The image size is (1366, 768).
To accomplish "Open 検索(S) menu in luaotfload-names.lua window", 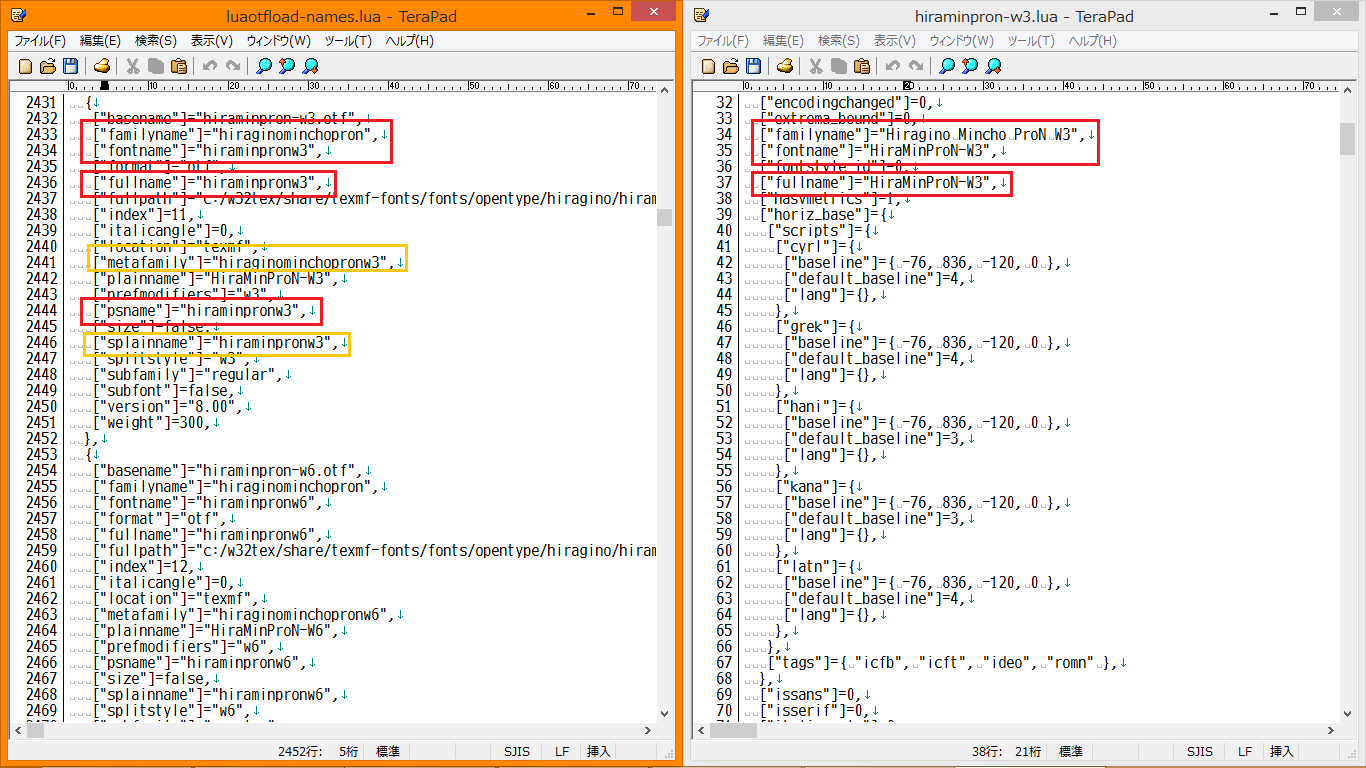I will 155,41.
